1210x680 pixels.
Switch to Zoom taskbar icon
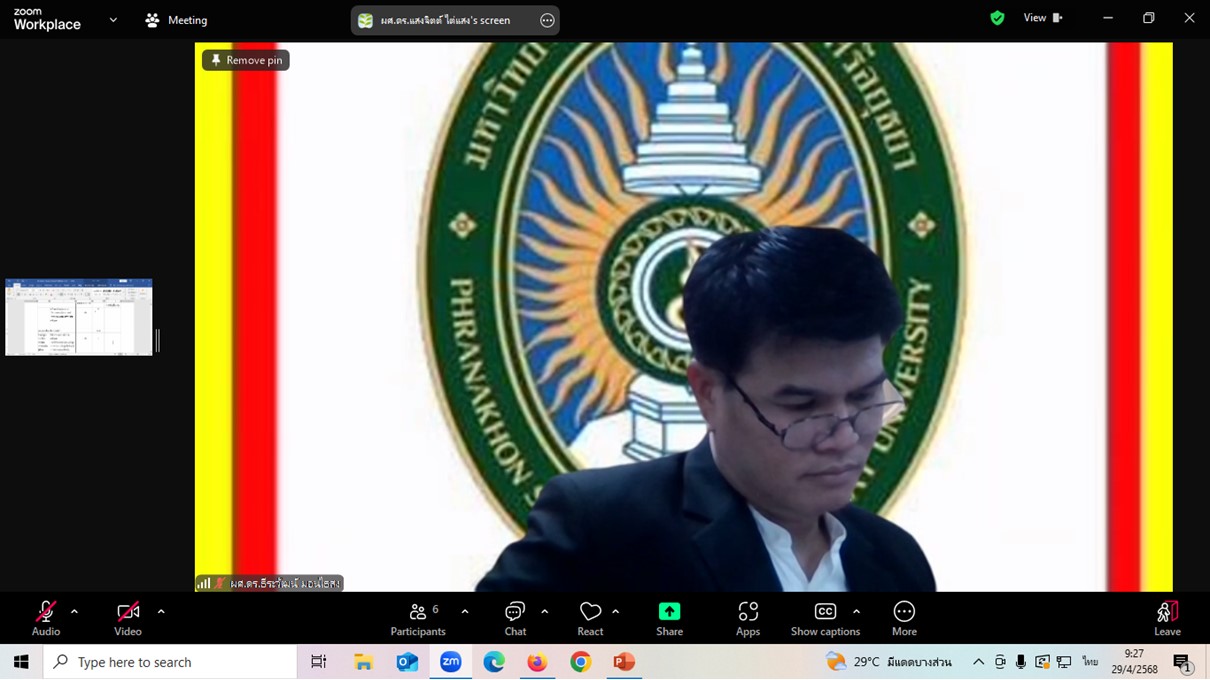451,662
